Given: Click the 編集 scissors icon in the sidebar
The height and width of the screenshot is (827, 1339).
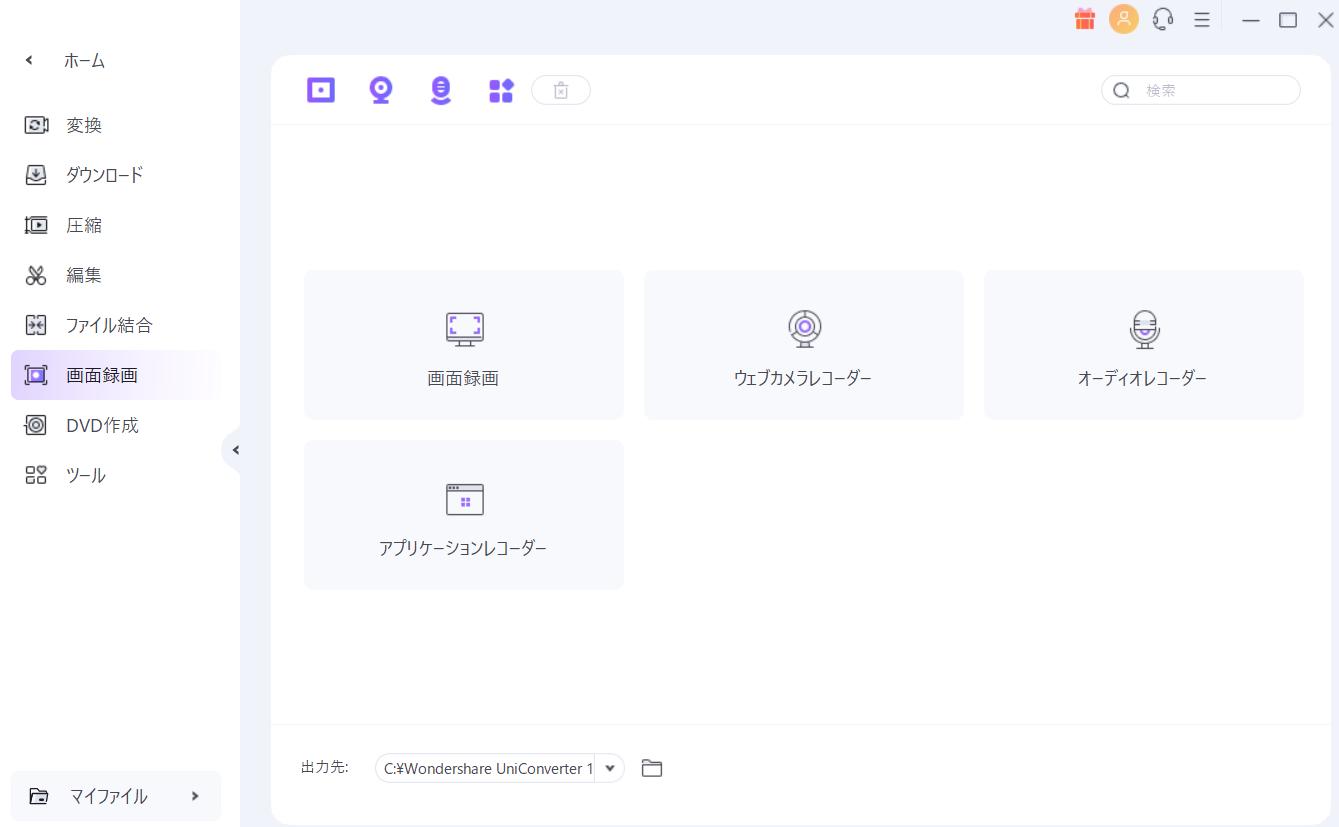Looking at the screenshot, I should [36, 275].
